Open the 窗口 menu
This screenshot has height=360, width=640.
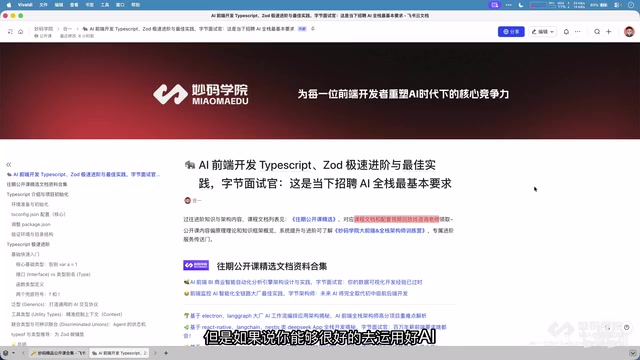[120, 5]
